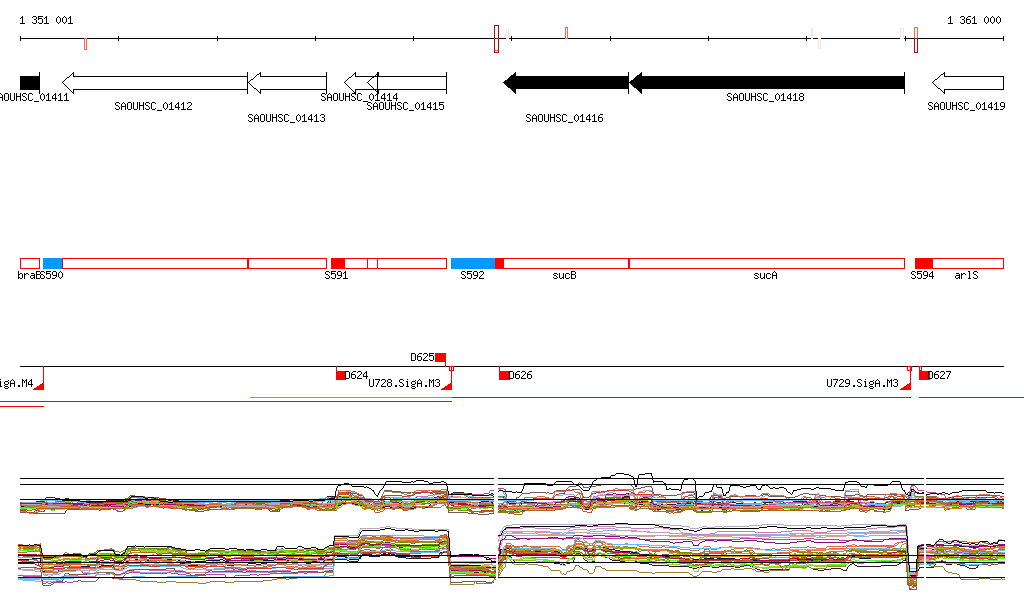Click the U729.SigA.M3 label
Viewport: 1024px width, 611px height.
(862, 383)
